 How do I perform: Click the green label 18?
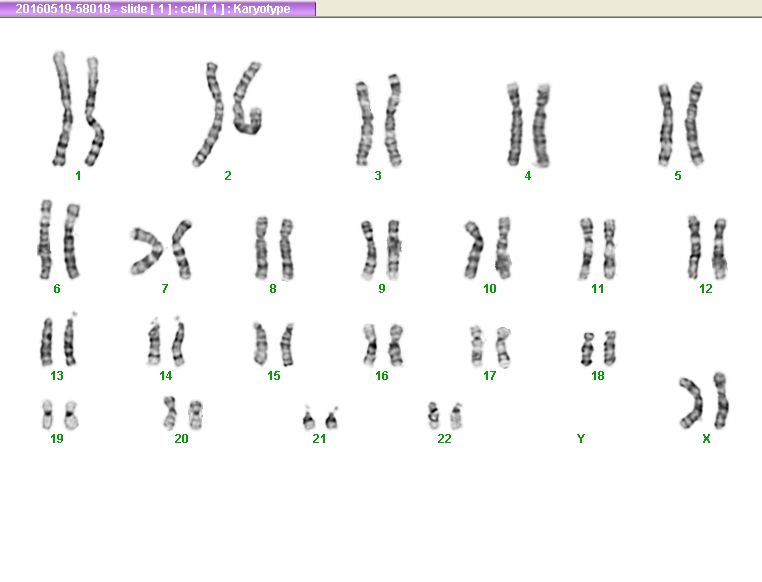click(598, 376)
